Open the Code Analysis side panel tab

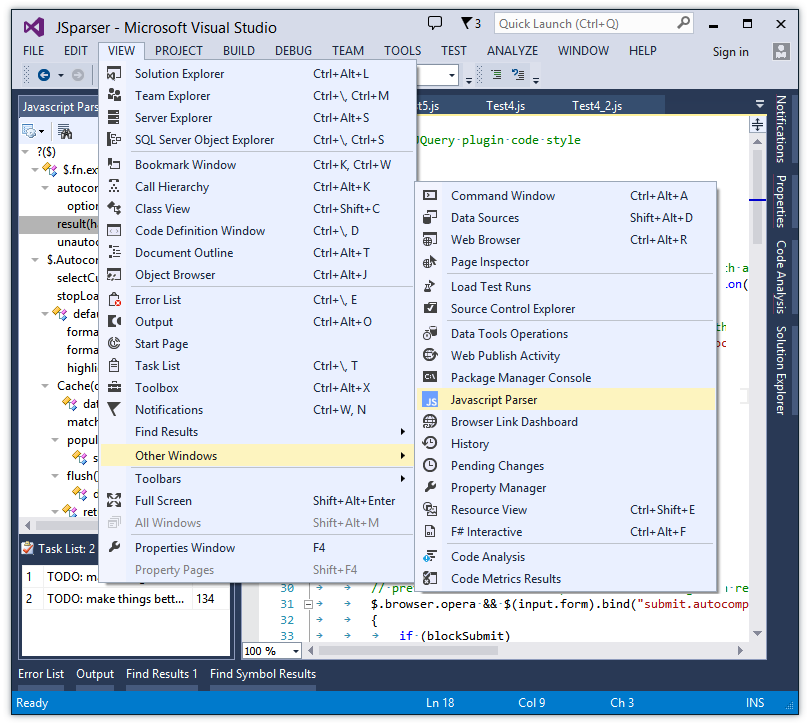[x=780, y=277]
